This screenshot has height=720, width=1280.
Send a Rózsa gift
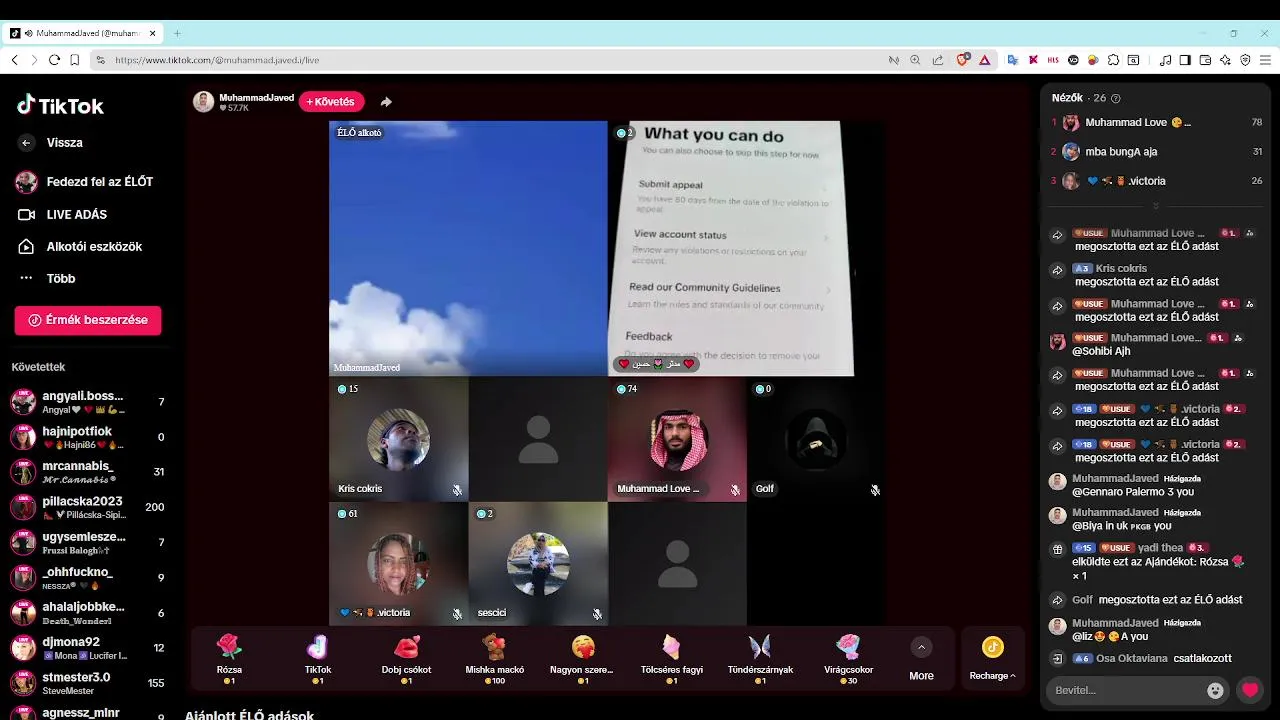(x=229, y=658)
